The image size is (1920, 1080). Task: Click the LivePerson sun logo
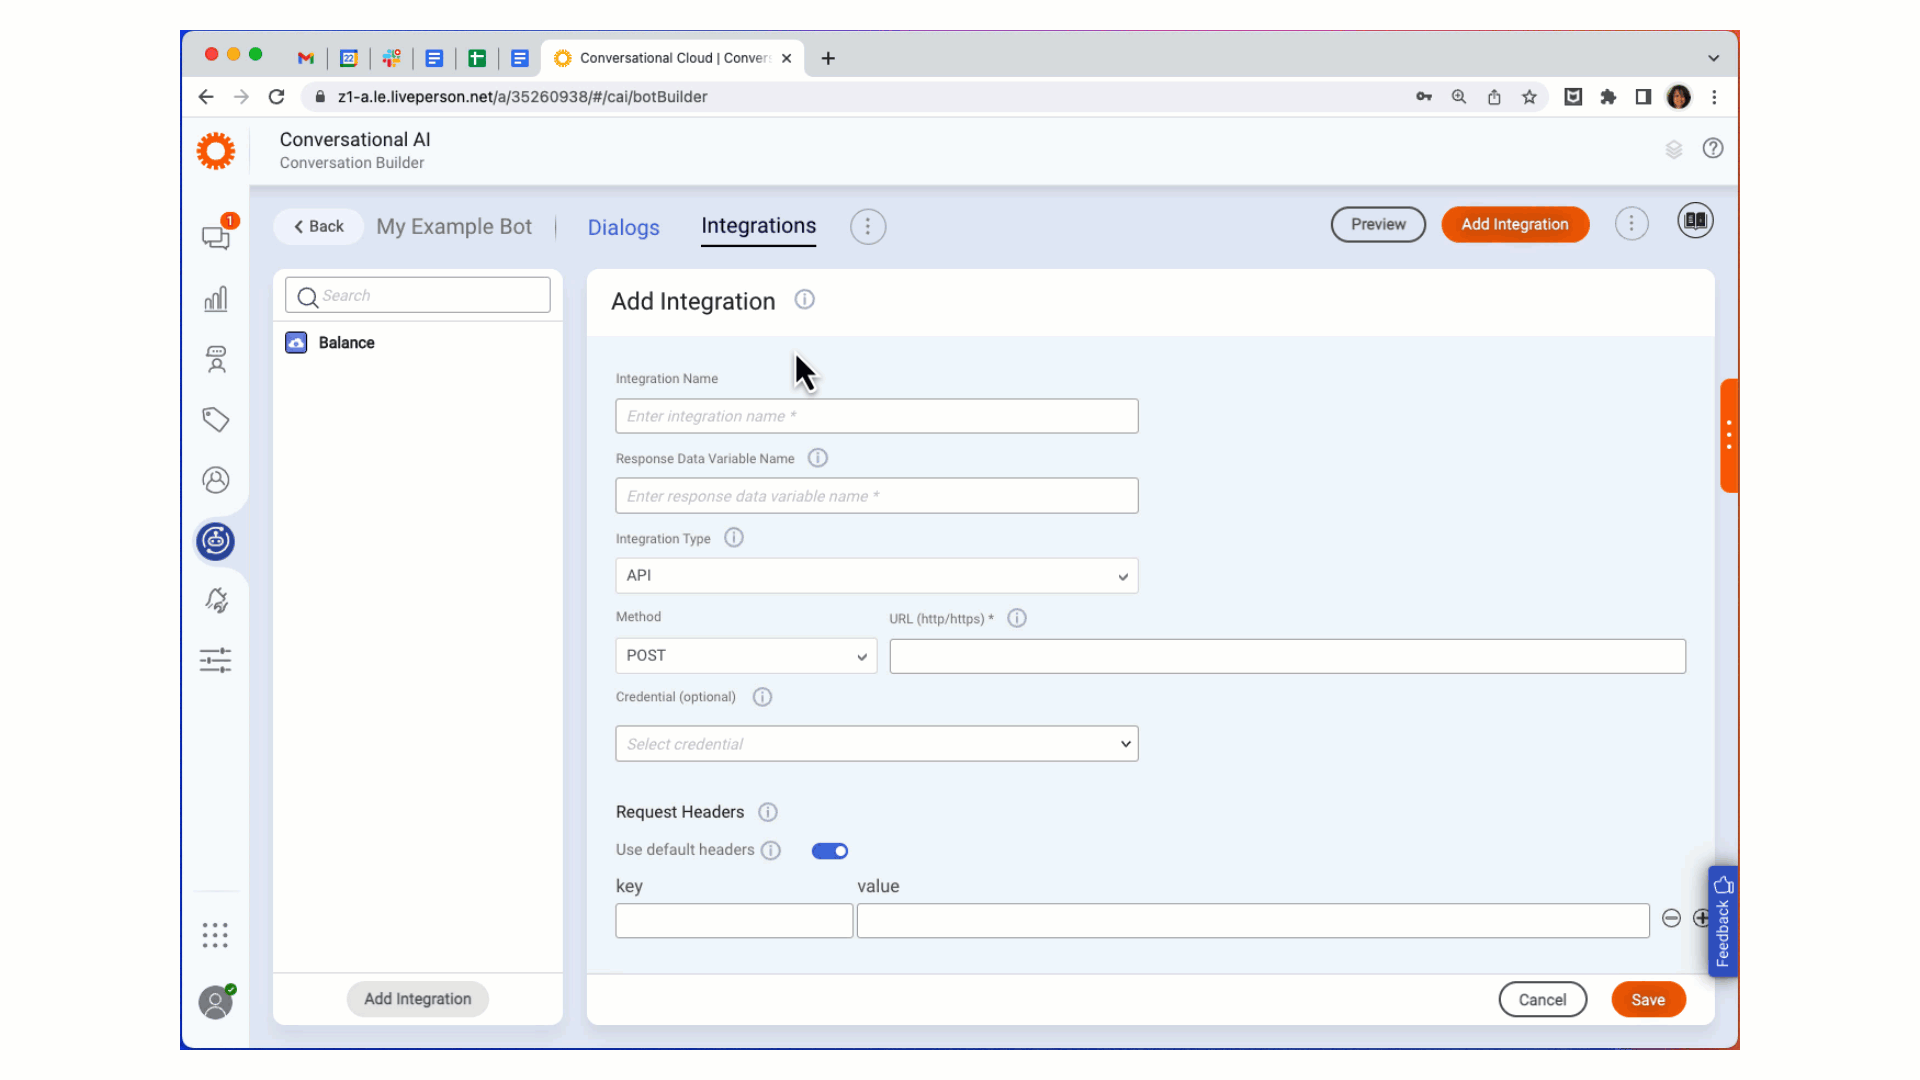pyautogui.click(x=216, y=151)
